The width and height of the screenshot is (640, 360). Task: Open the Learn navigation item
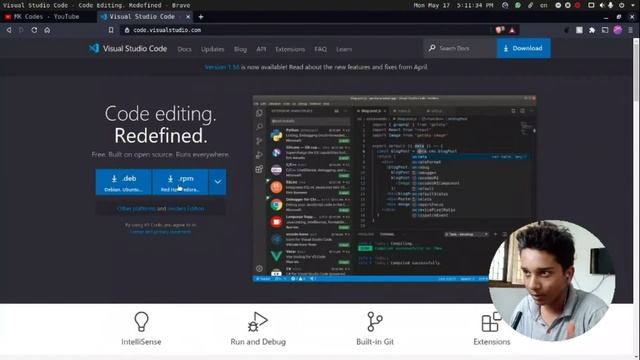344,49
